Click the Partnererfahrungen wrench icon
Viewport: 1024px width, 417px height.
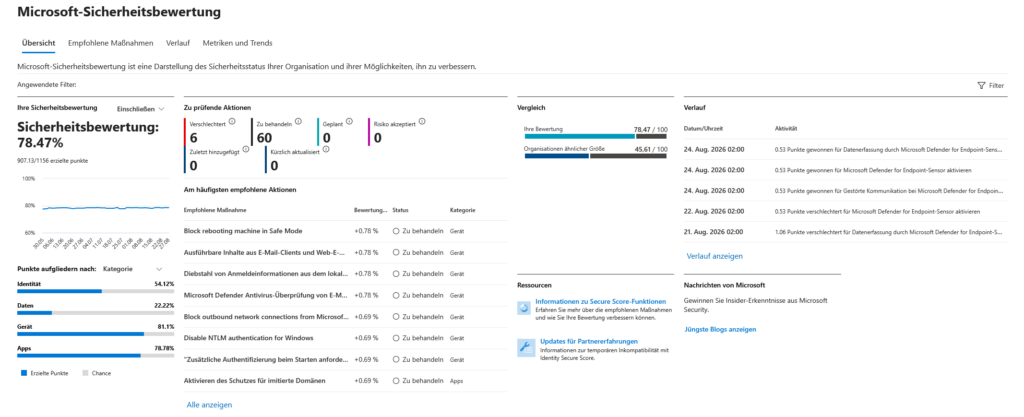coord(526,347)
